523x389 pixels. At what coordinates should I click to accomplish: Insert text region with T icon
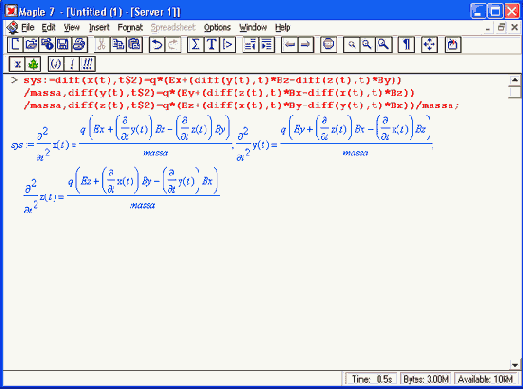211,44
